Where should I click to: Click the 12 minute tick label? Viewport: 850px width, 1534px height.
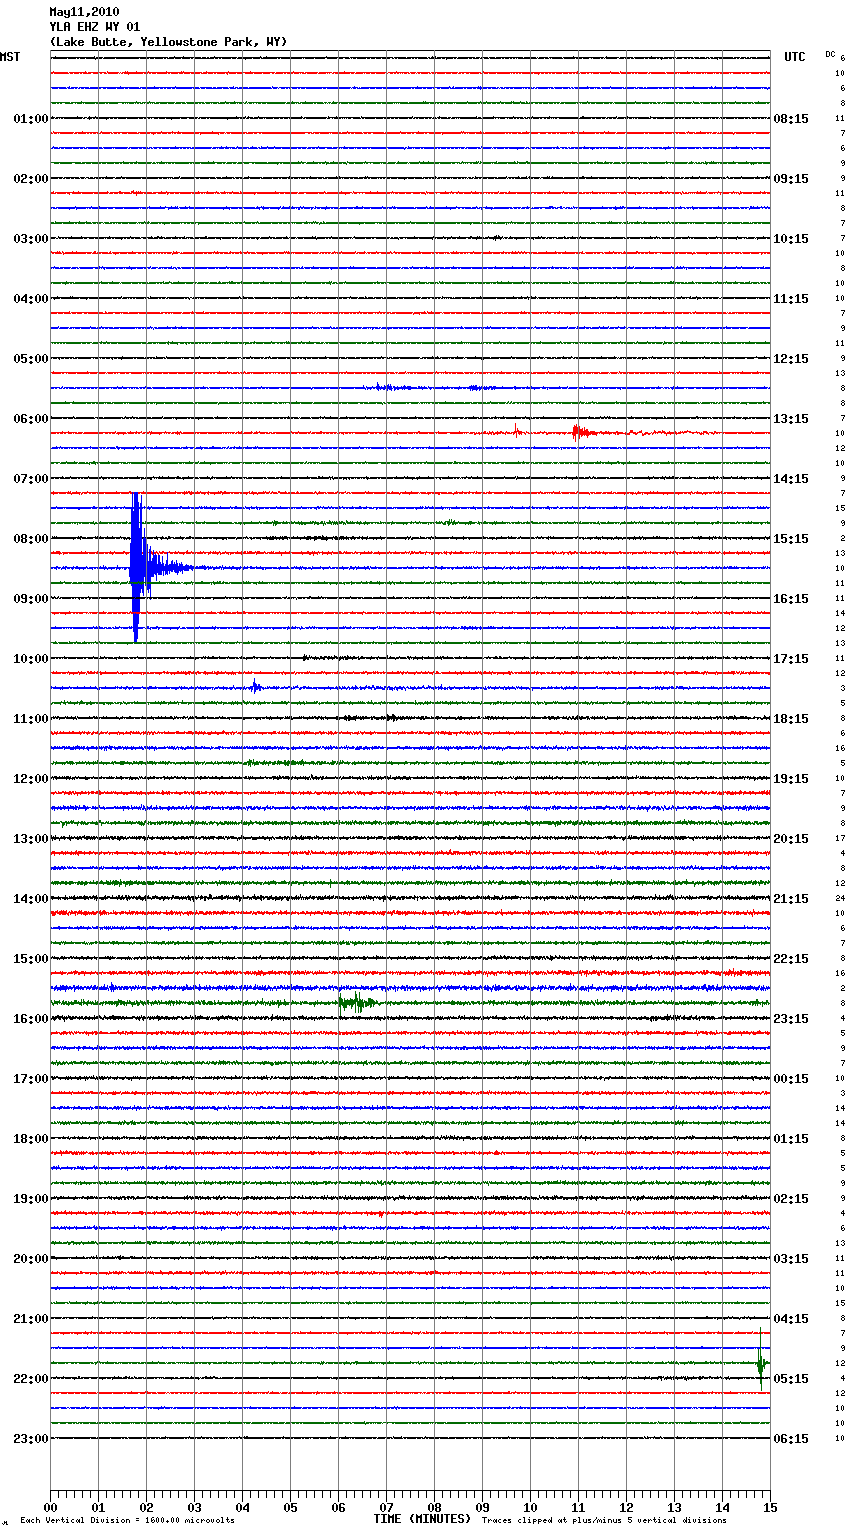(626, 1508)
